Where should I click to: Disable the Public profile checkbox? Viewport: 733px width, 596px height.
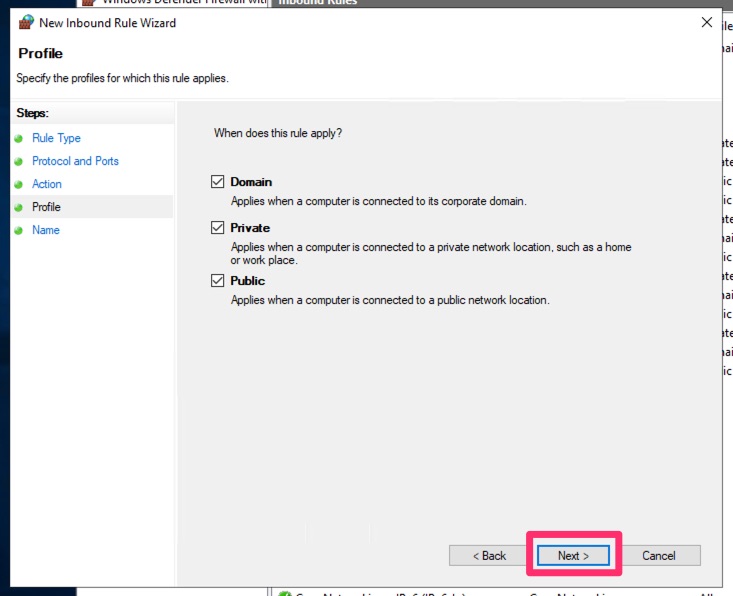[218, 281]
